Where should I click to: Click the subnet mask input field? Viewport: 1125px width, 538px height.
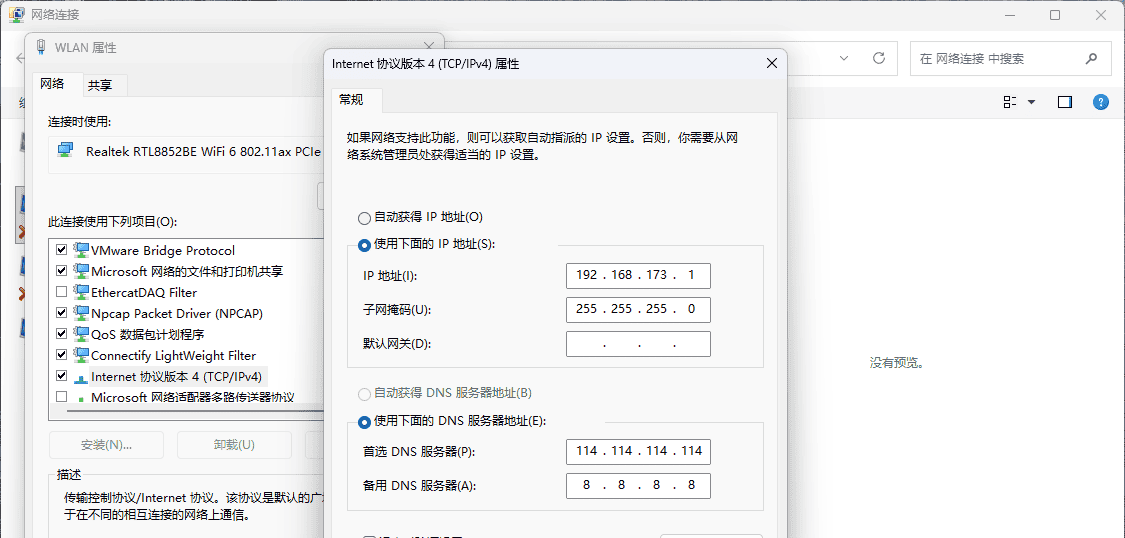(x=638, y=310)
